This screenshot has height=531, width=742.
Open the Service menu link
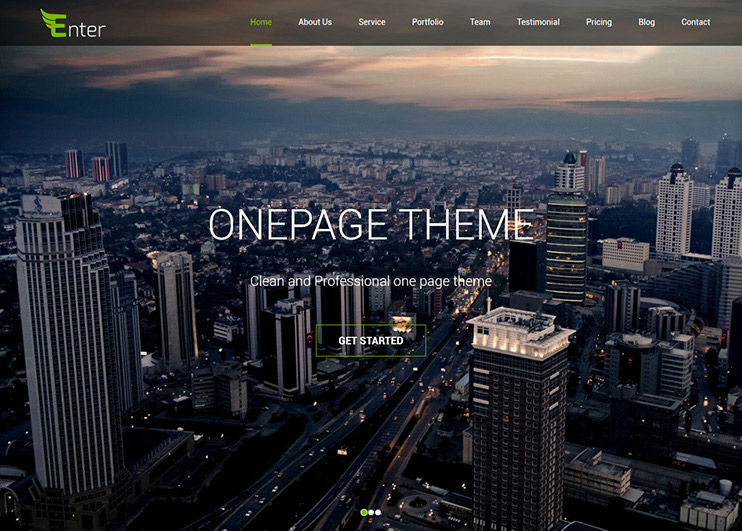(371, 22)
